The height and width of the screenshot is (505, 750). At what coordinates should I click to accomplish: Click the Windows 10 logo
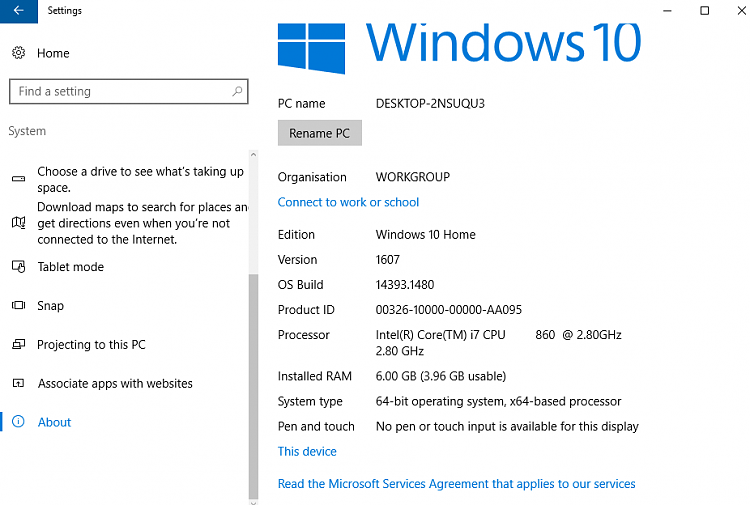click(459, 47)
